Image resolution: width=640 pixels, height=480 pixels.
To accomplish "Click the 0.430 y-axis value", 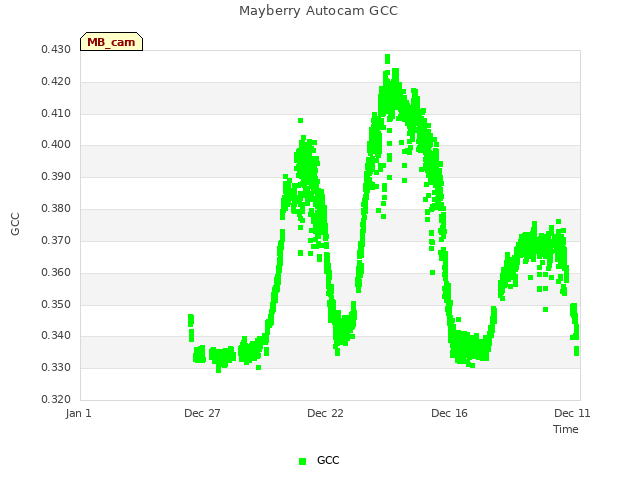I will (x=56, y=49).
